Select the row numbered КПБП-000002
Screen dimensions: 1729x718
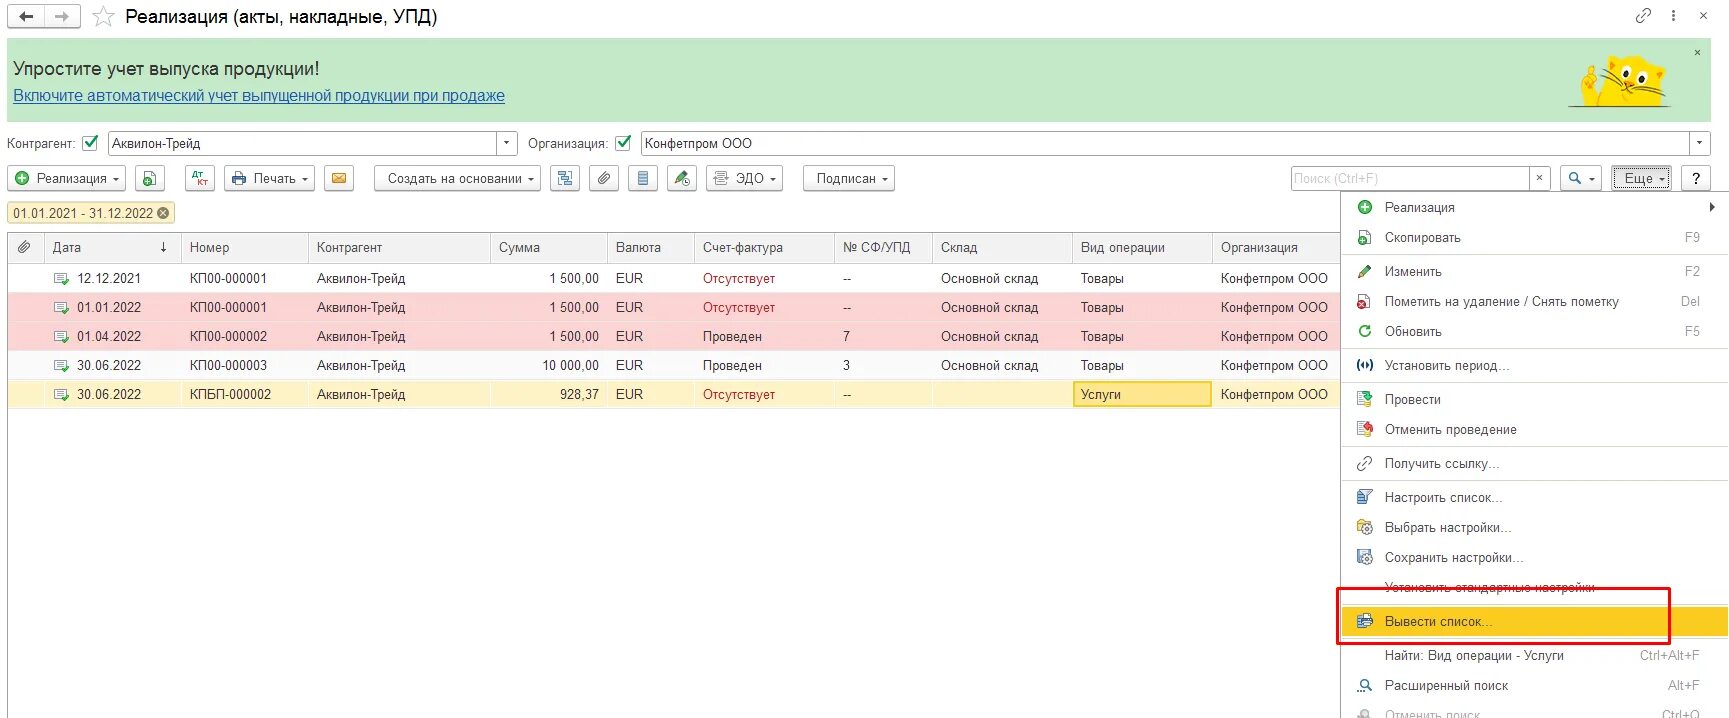pyautogui.click(x=673, y=395)
